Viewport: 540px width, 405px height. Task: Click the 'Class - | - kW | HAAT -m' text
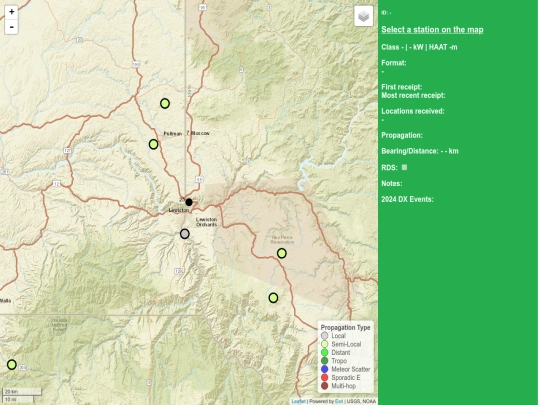coord(419,47)
